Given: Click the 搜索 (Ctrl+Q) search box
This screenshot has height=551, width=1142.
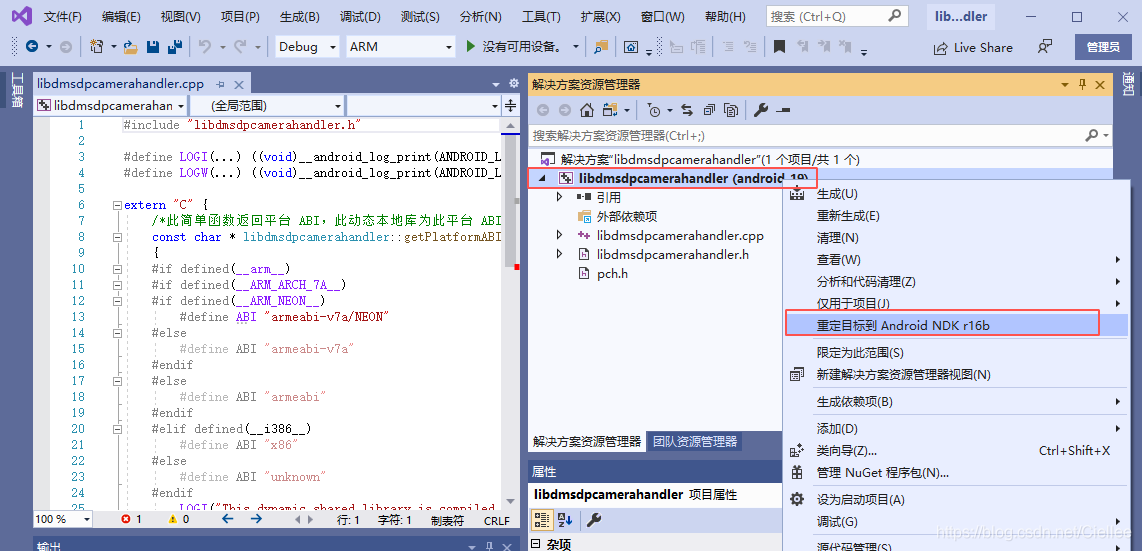Looking at the screenshot, I should point(838,16).
